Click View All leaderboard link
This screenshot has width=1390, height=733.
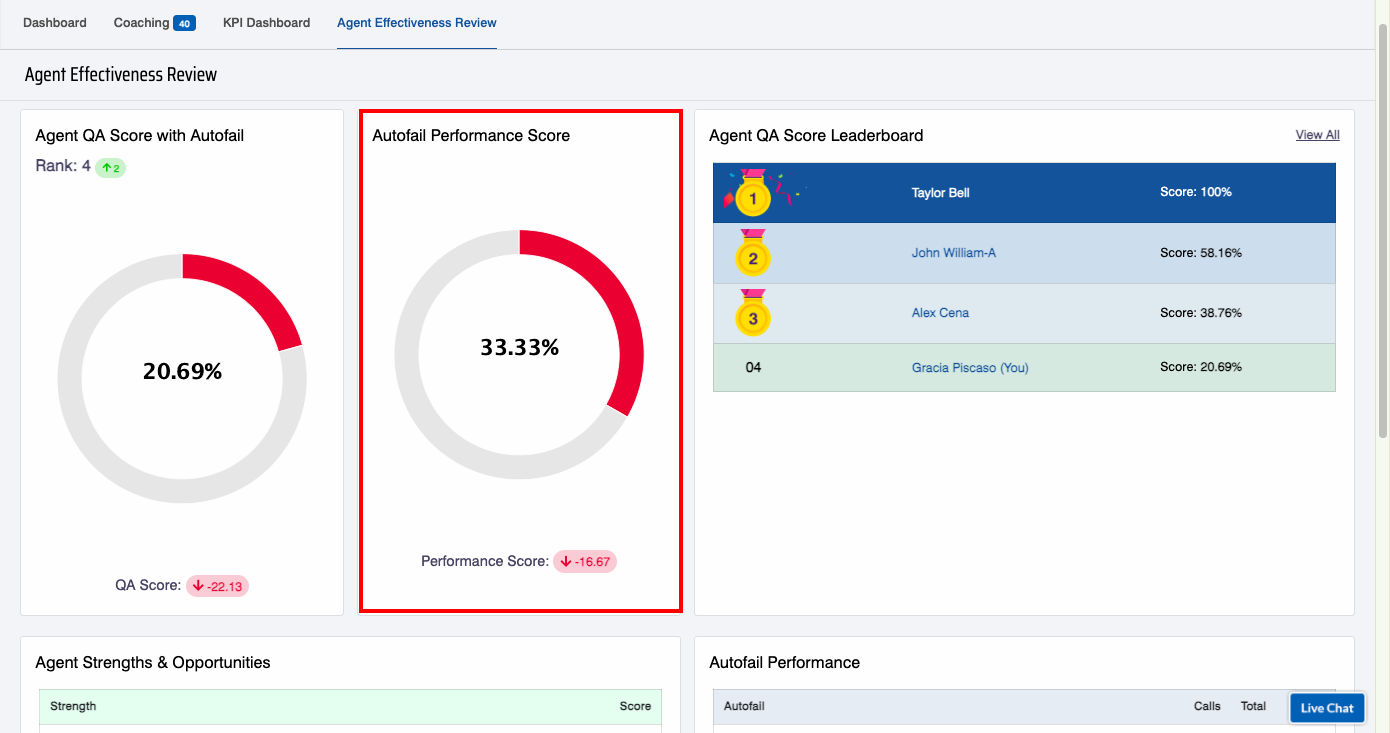pos(1317,135)
